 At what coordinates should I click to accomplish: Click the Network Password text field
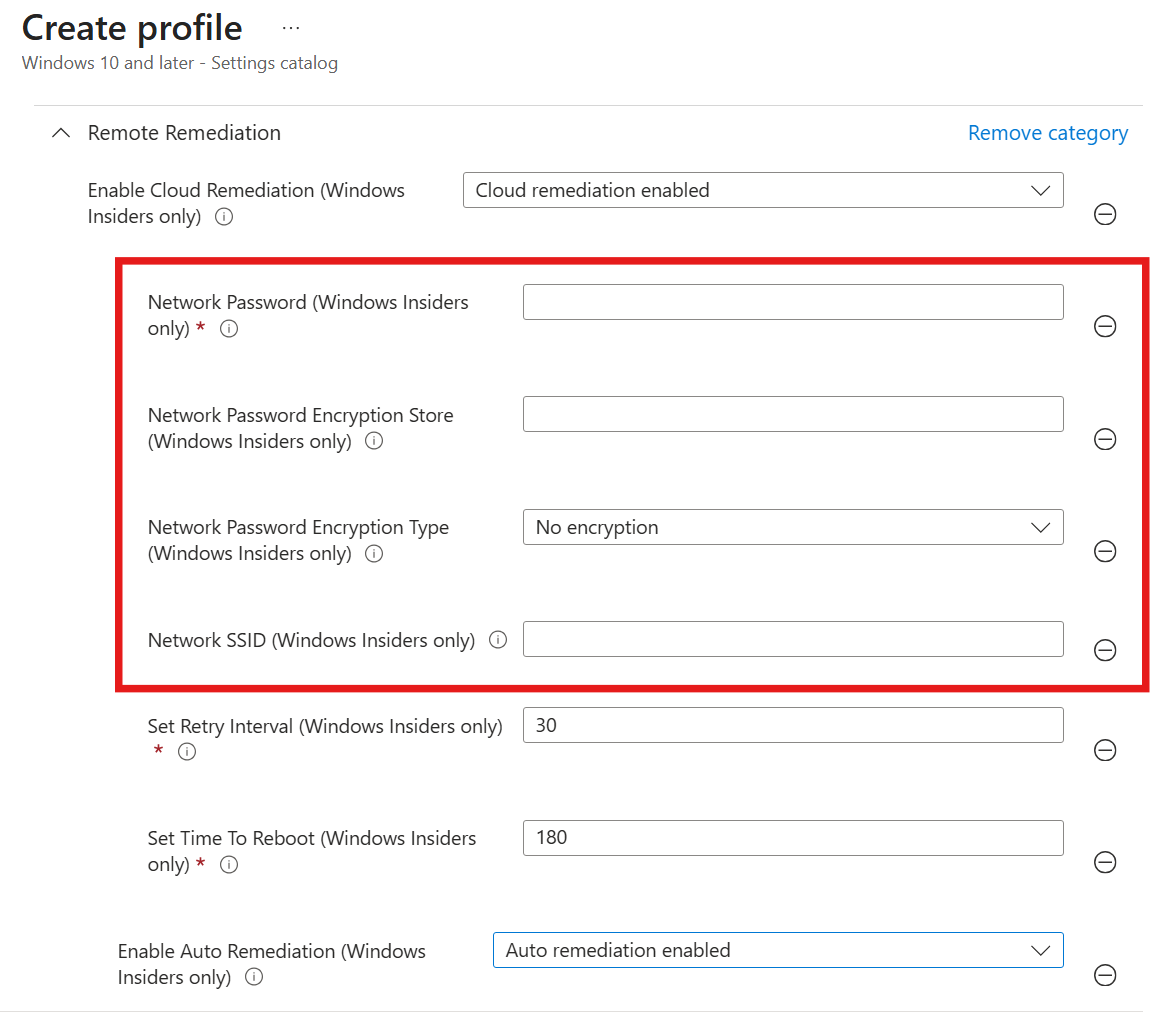792,302
